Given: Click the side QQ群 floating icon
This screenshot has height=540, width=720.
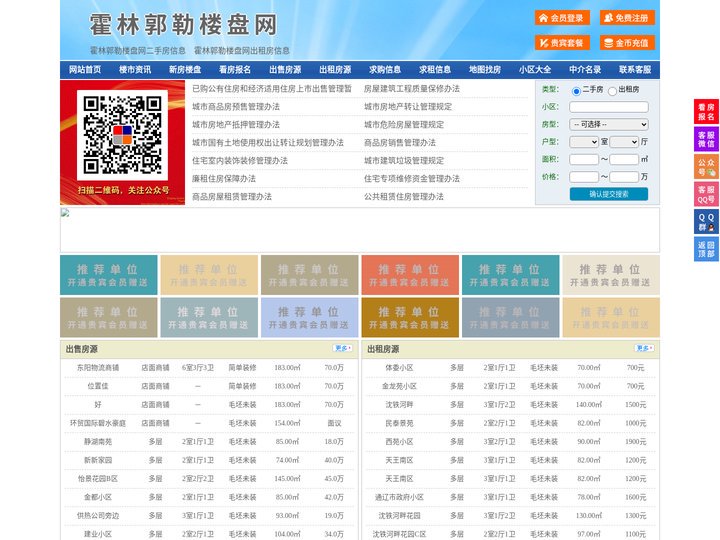Looking at the screenshot, I should [706, 222].
